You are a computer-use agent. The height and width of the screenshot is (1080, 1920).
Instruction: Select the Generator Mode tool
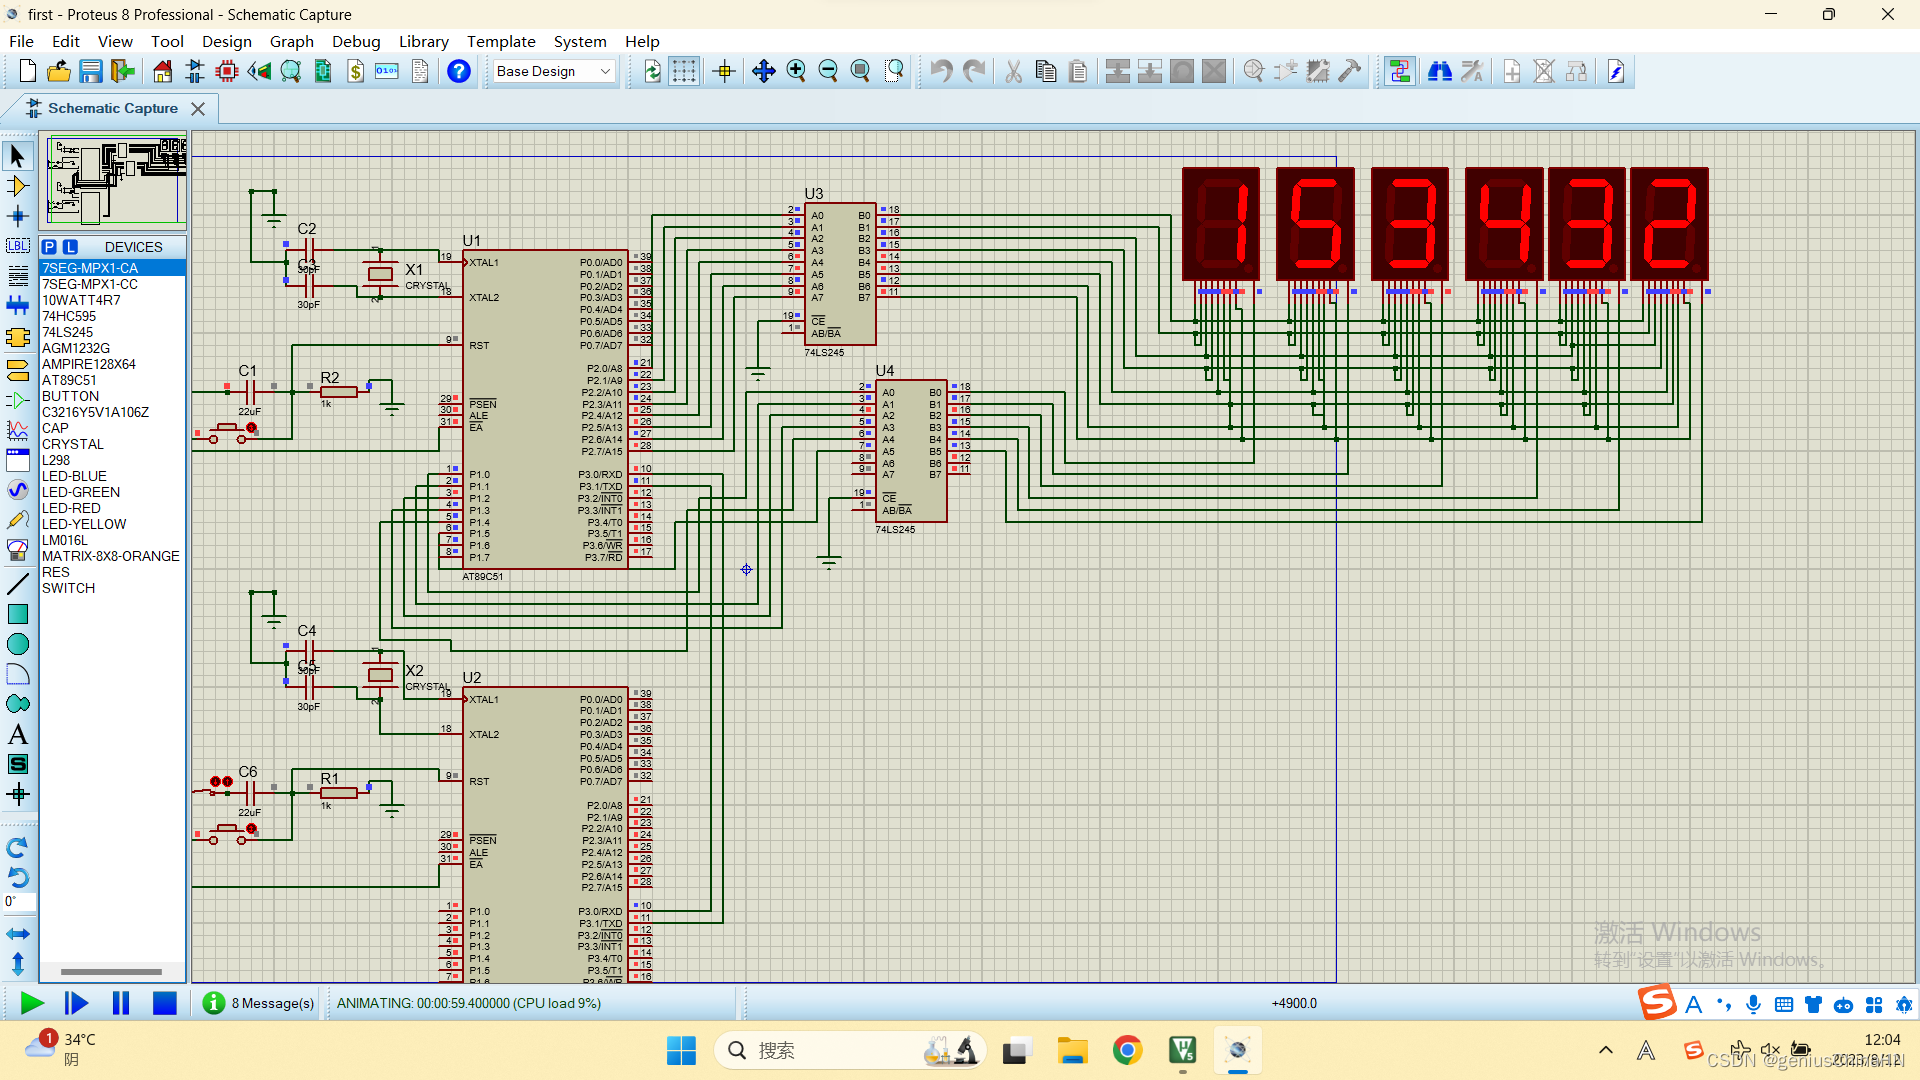(17, 490)
